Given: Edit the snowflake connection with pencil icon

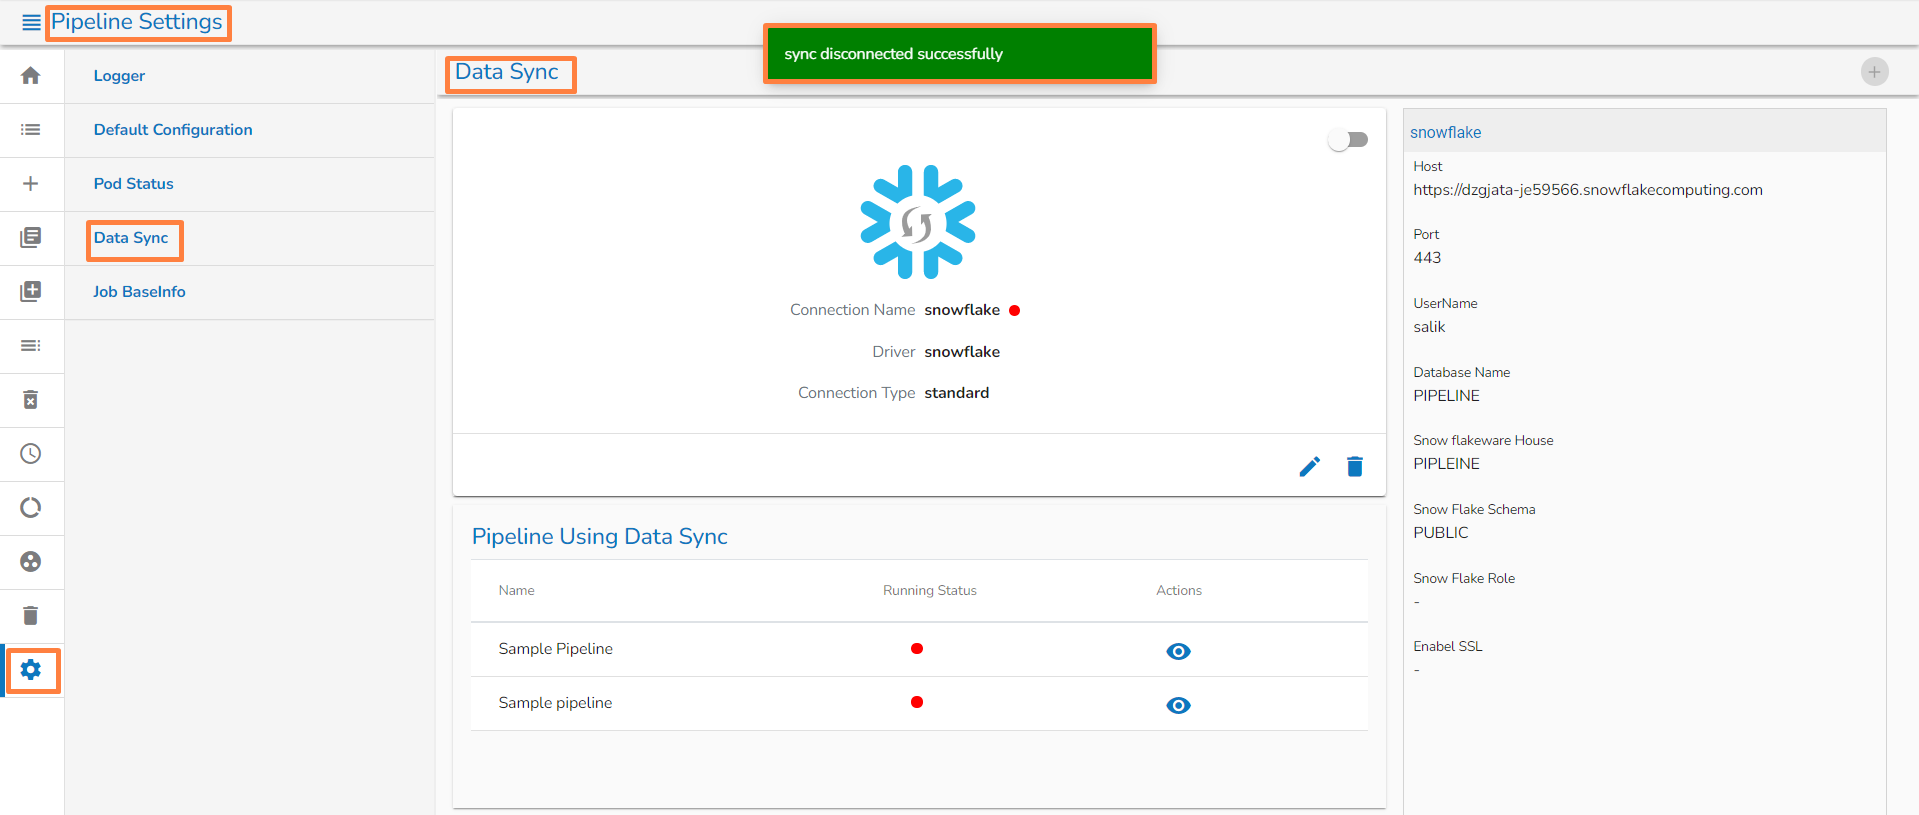Looking at the screenshot, I should 1310,467.
